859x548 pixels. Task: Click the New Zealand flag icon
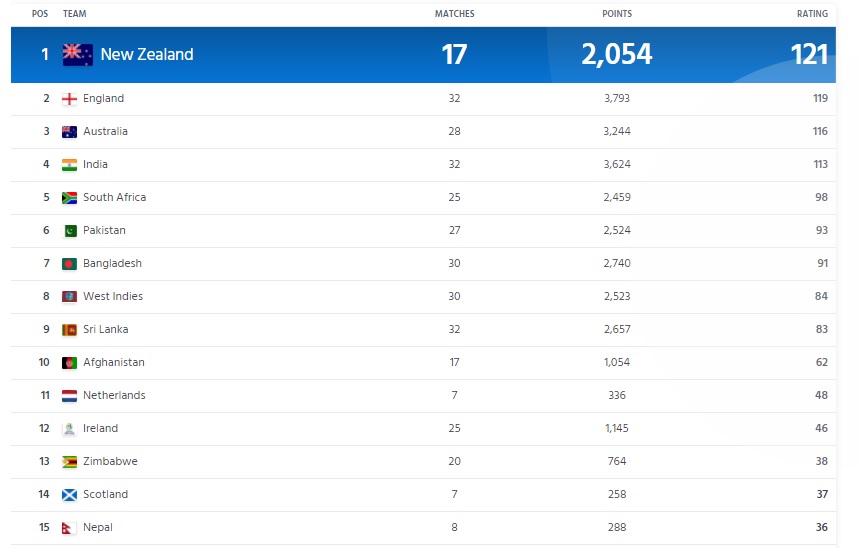pos(77,55)
